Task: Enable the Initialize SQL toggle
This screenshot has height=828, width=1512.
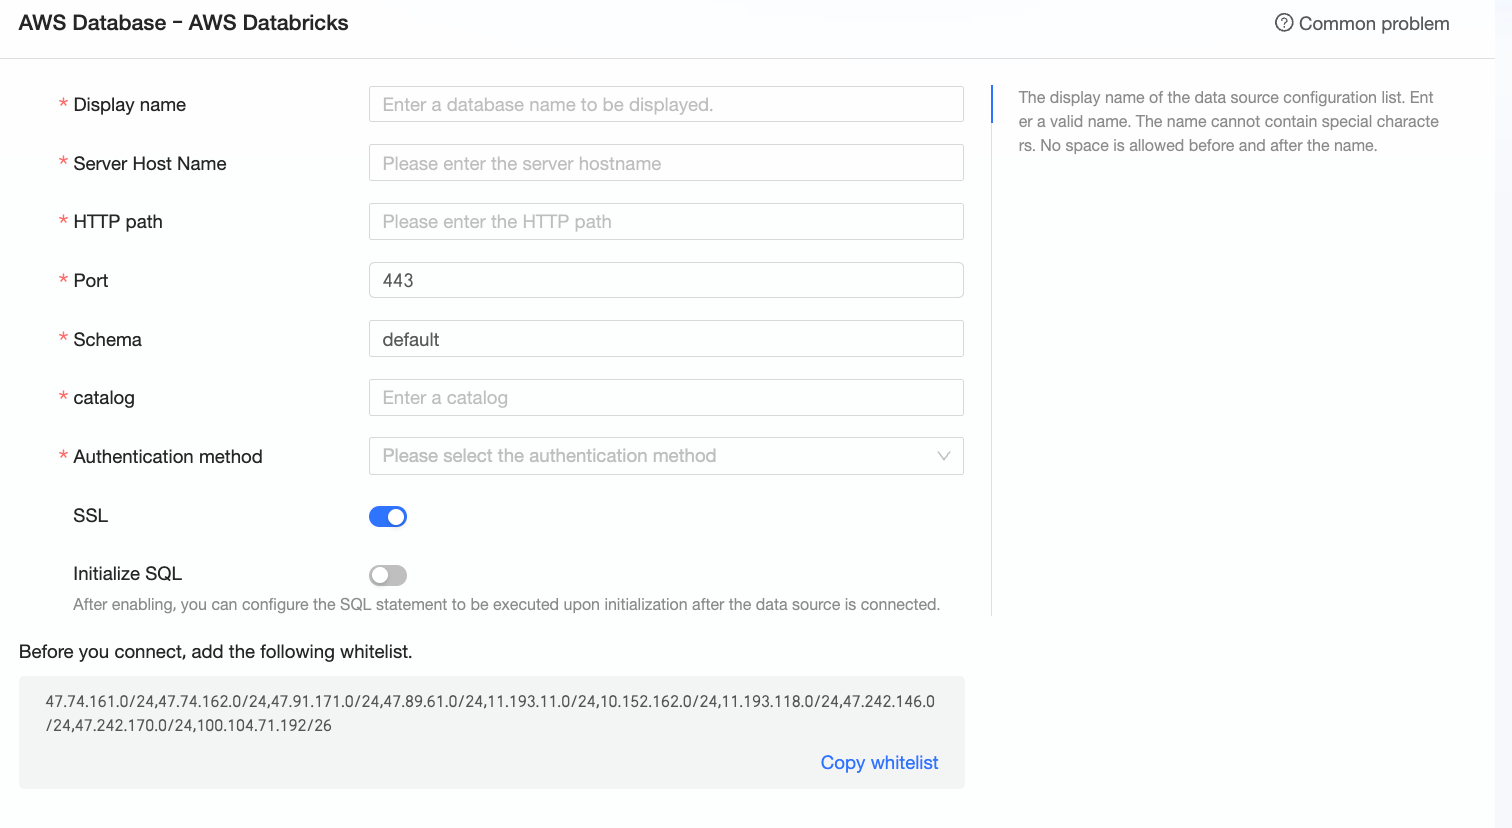Action: pyautogui.click(x=388, y=575)
